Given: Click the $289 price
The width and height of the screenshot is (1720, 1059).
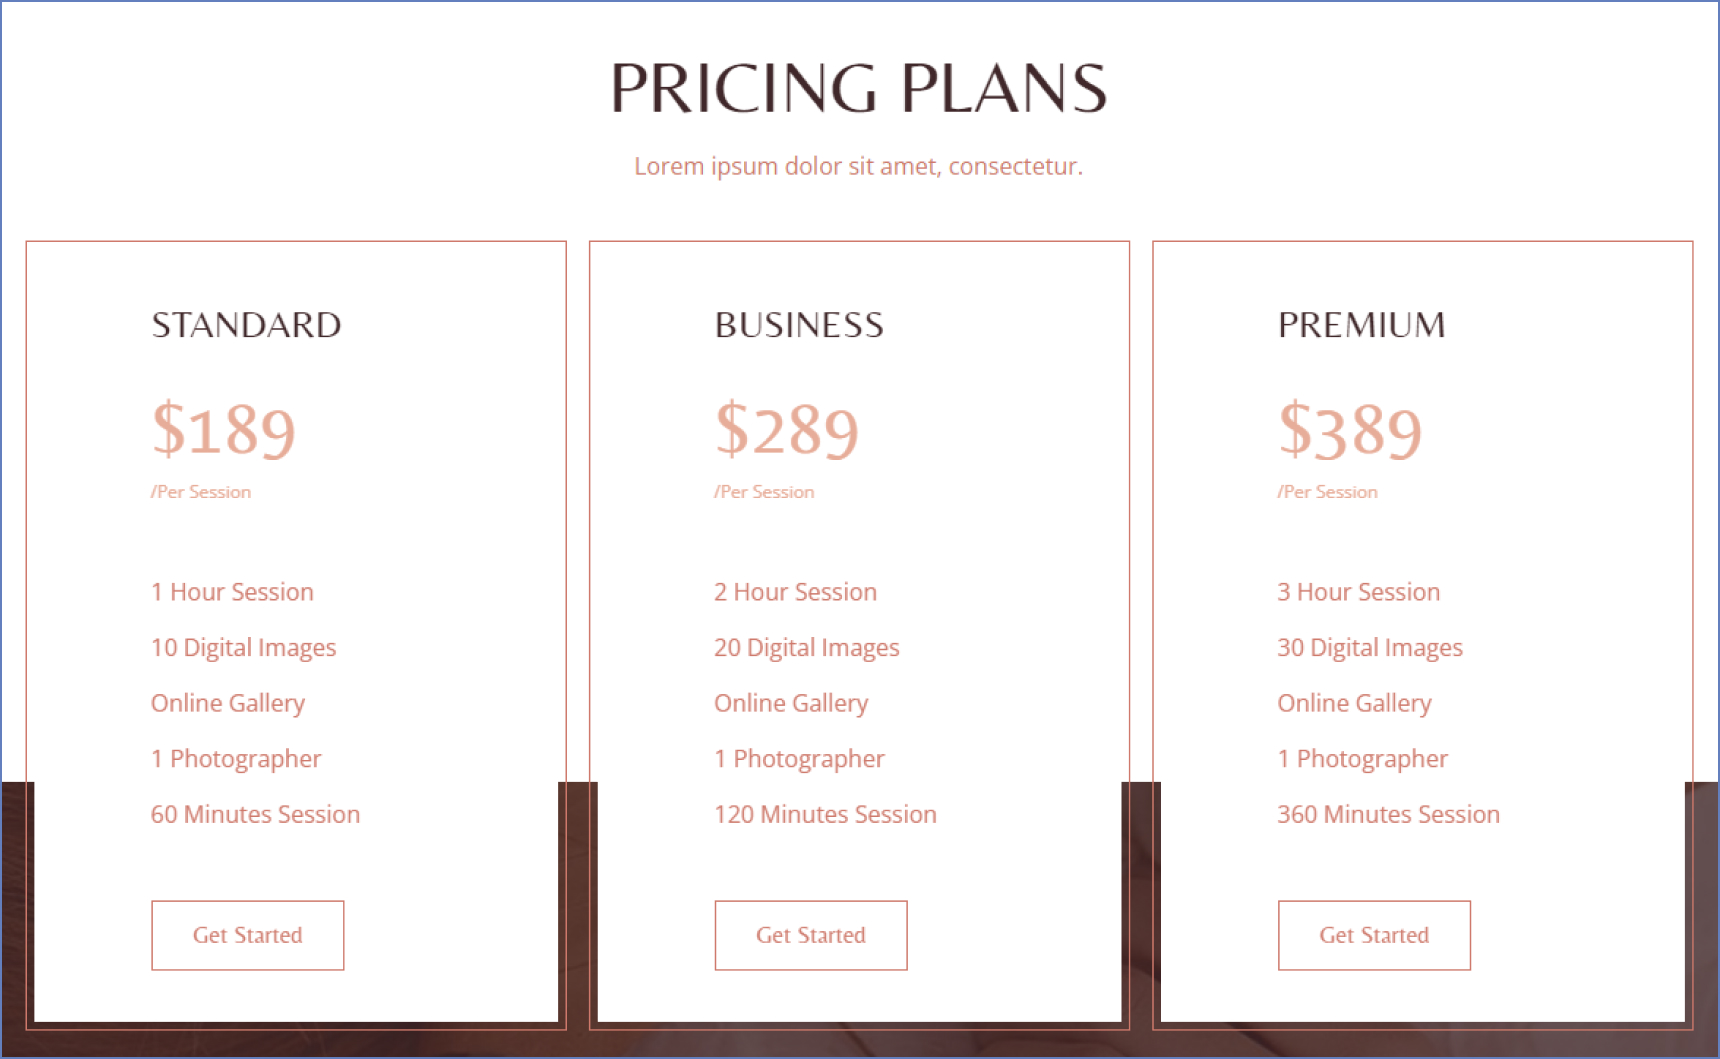Looking at the screenshot, I should pos(787,430).
